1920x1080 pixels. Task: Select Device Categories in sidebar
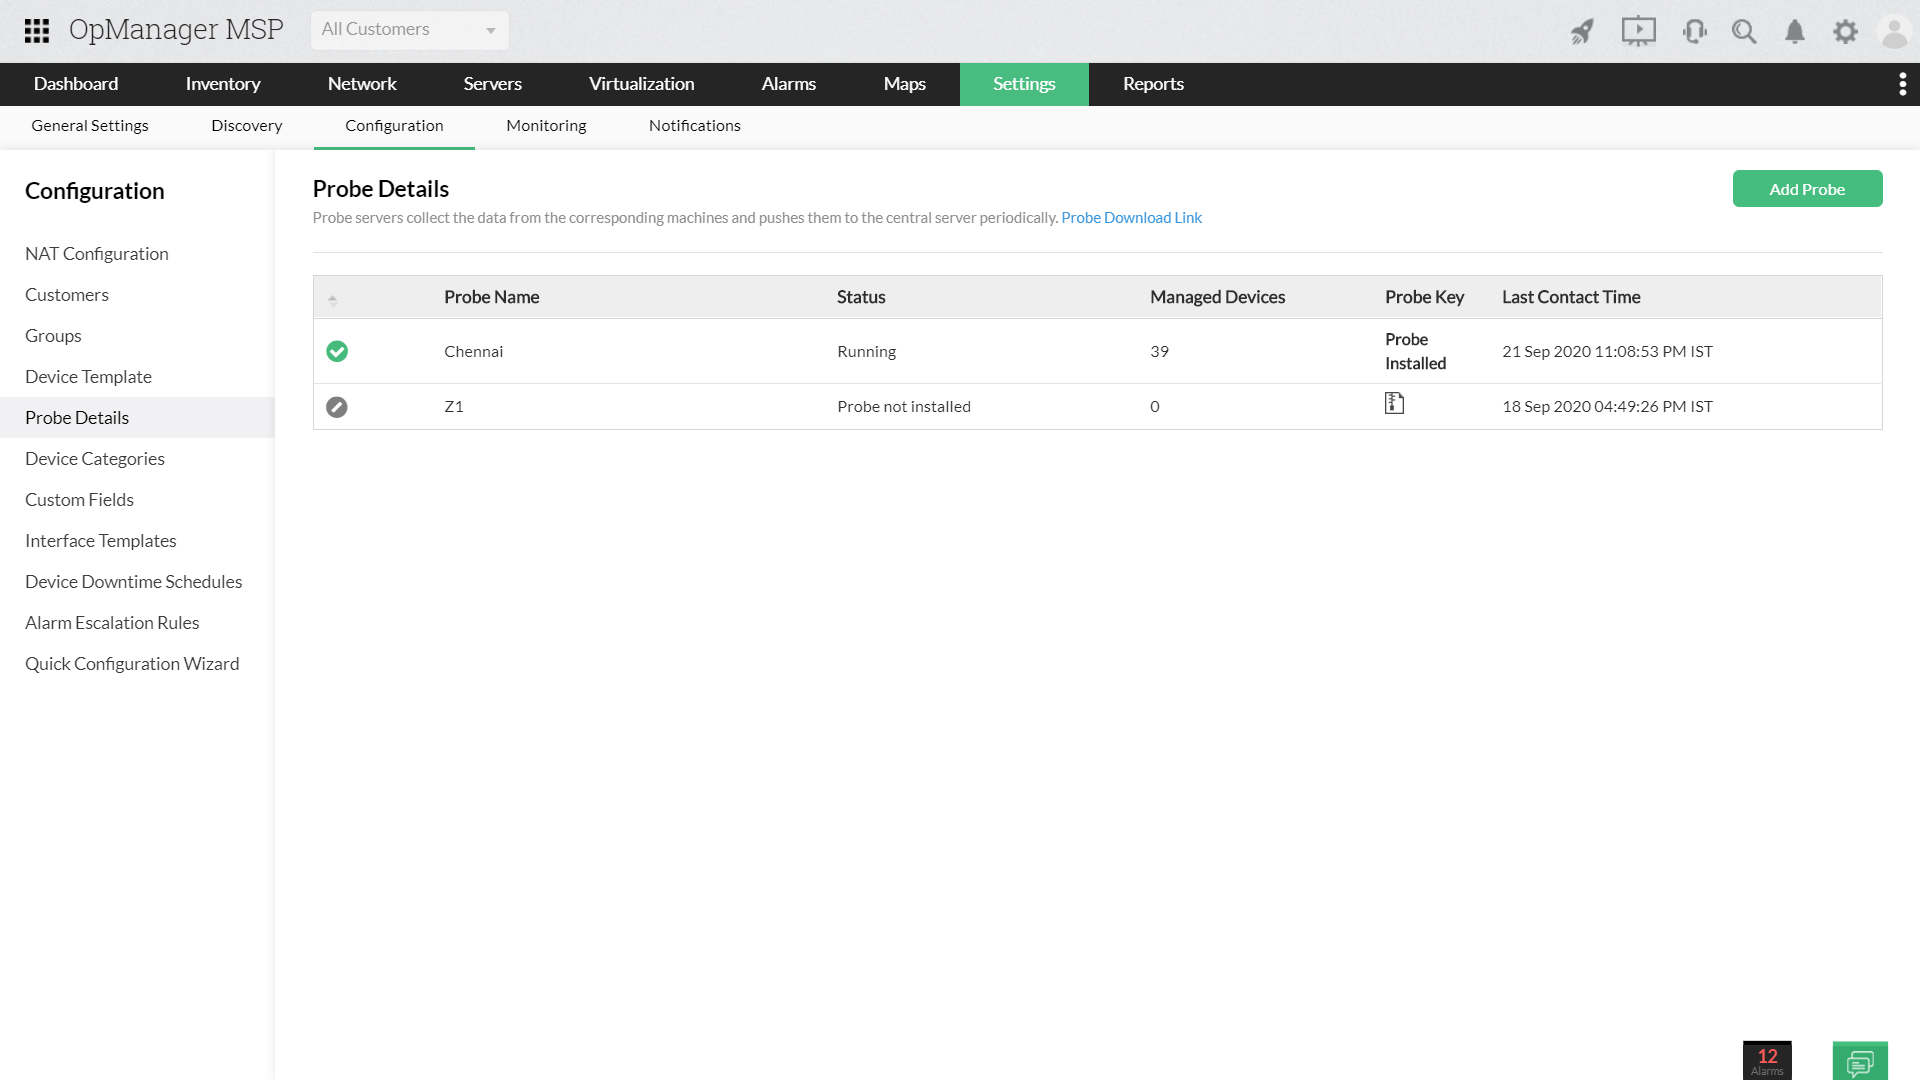(x=95, y=459)
